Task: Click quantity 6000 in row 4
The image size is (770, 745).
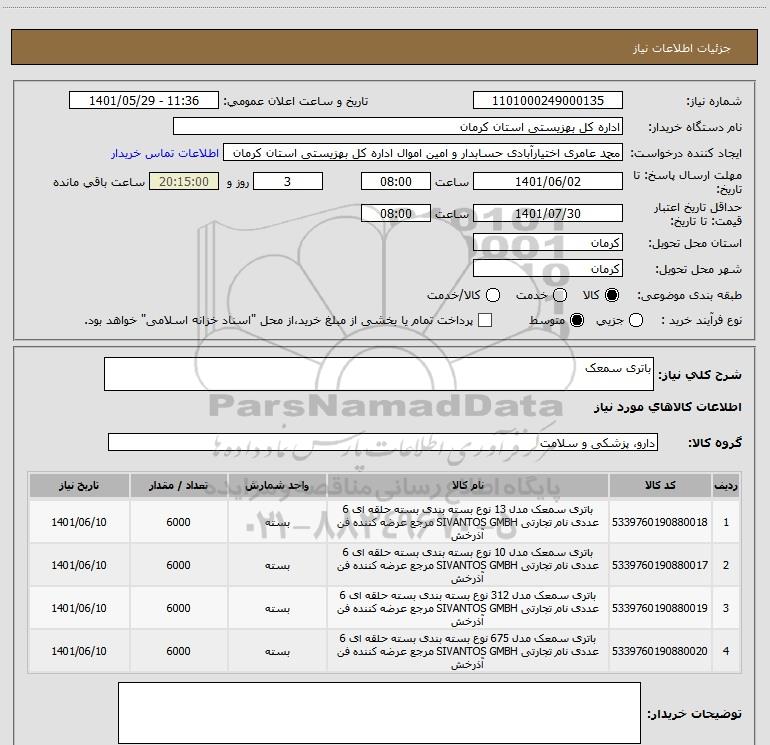Action: 178,651
